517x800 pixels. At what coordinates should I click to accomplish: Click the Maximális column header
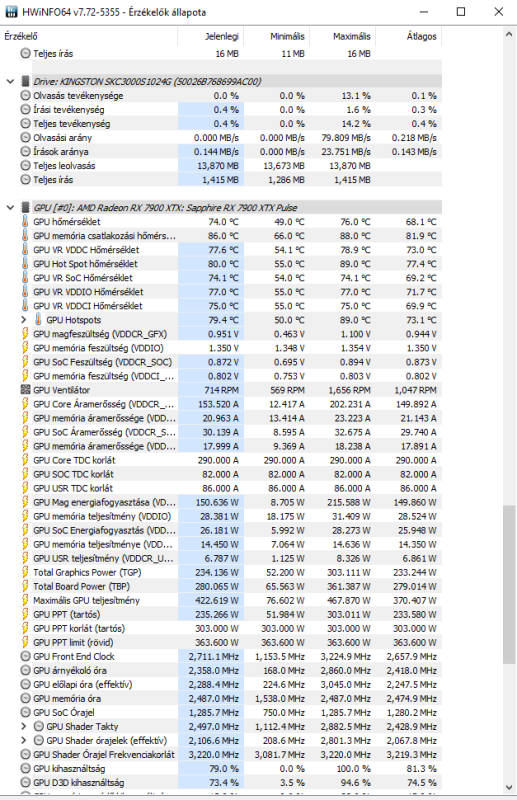click(342, 36)
